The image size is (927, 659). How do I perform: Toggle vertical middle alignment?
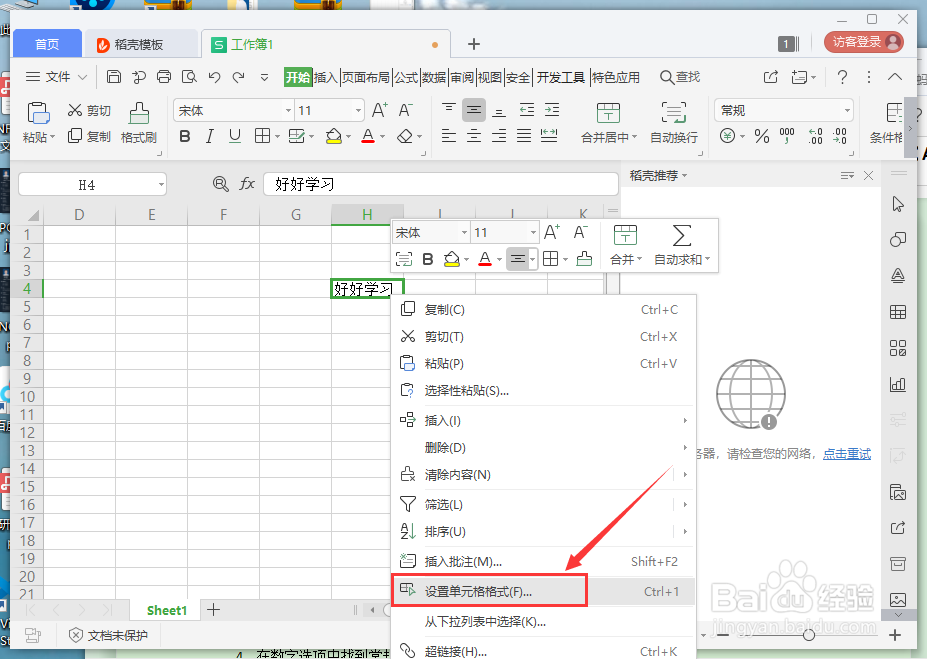(474, 110)
